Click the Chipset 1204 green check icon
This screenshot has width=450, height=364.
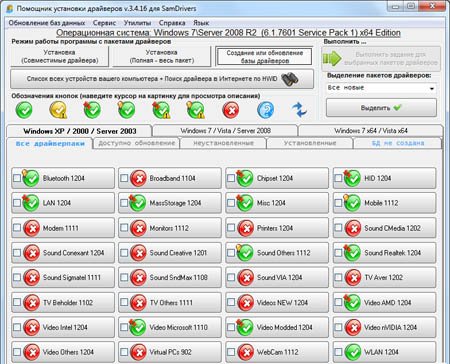pyautogui.click(x=245, y=178)
